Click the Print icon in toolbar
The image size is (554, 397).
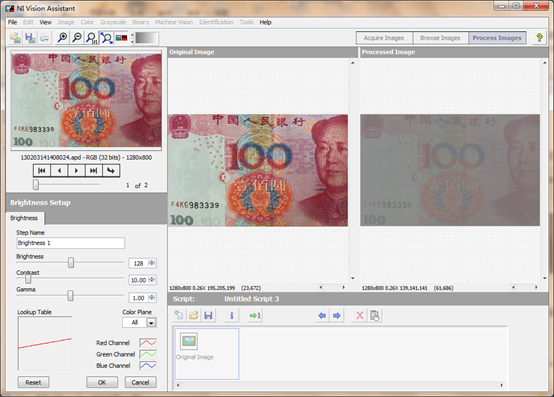pyautogui.click(x=44, y=37)
